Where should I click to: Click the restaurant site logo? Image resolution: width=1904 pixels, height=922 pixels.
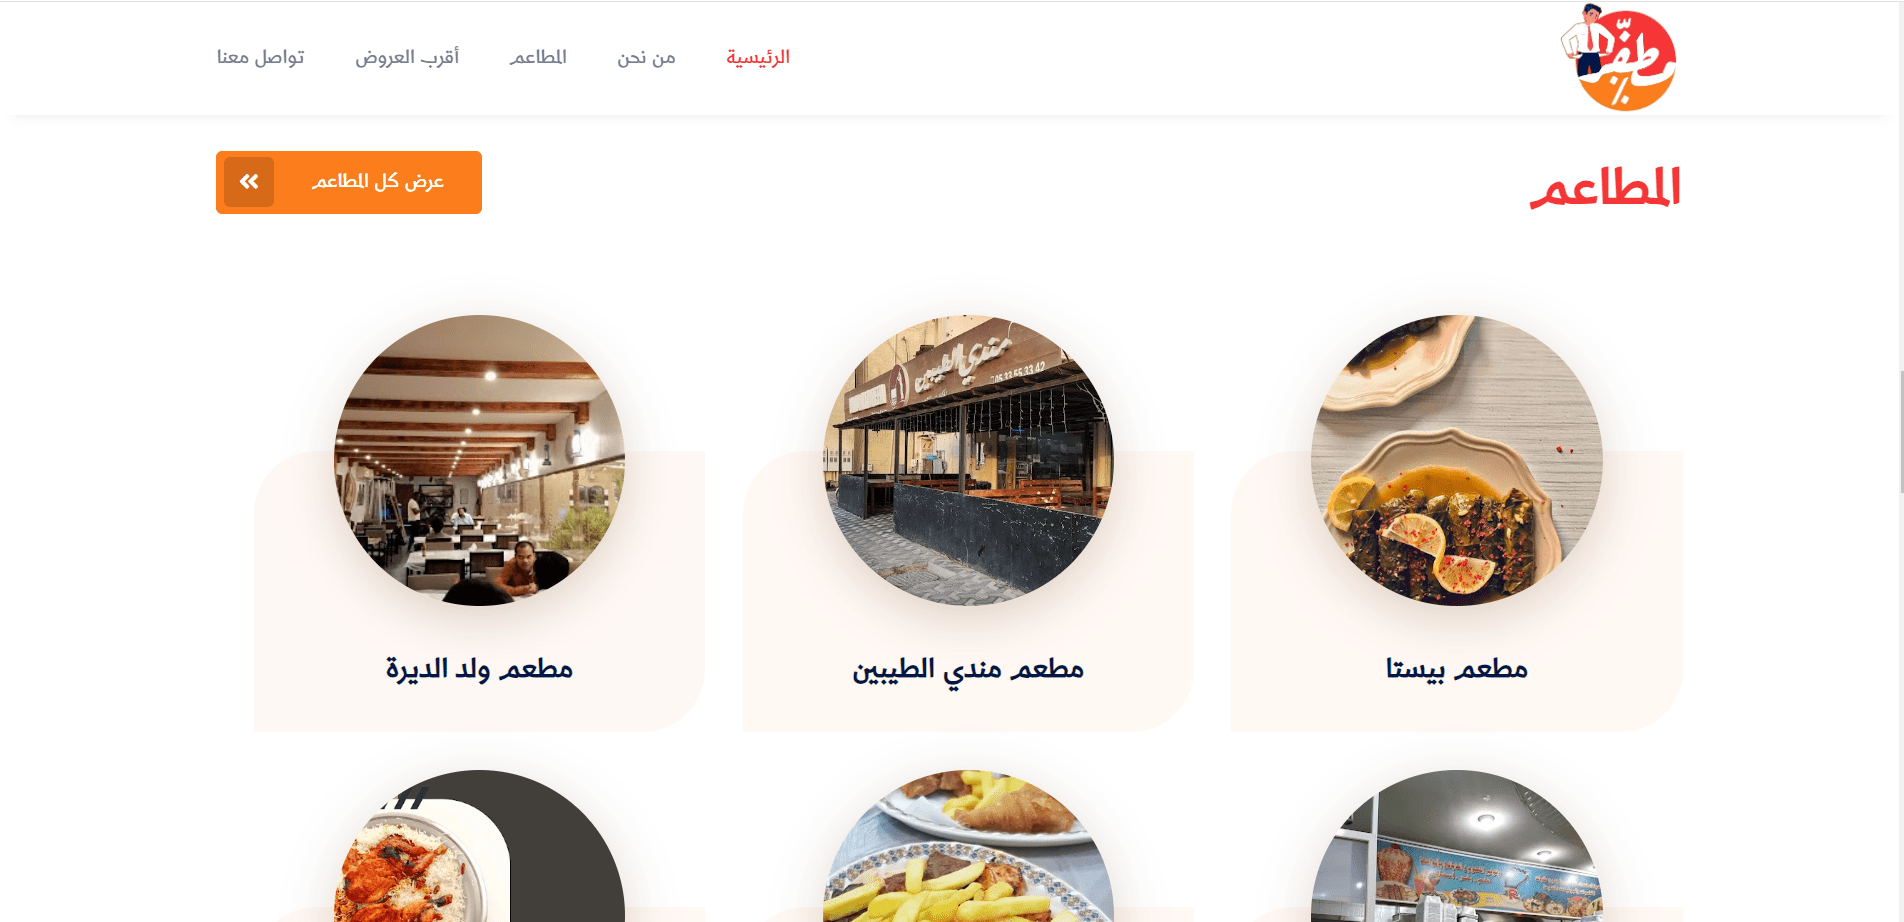click(x=1619, y=57)
